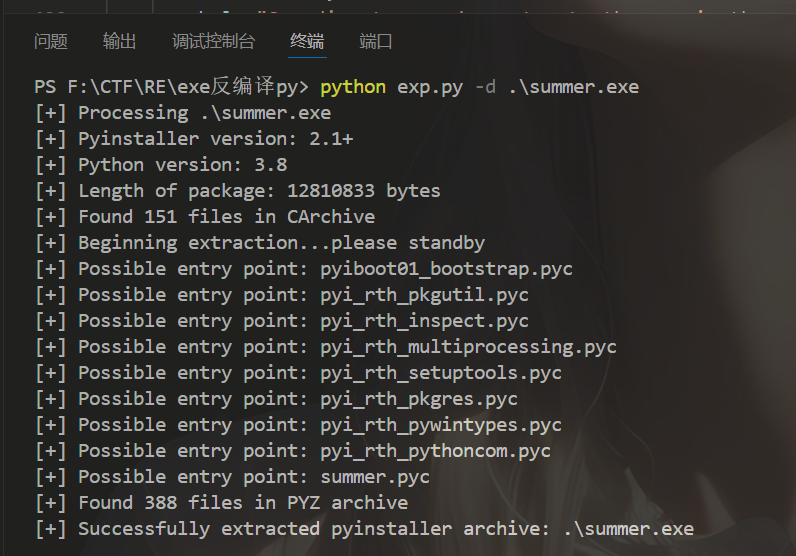Click the pyi_rth_setuptools.pyc entry point line
796x556 pixels.
tap(298, 373)
